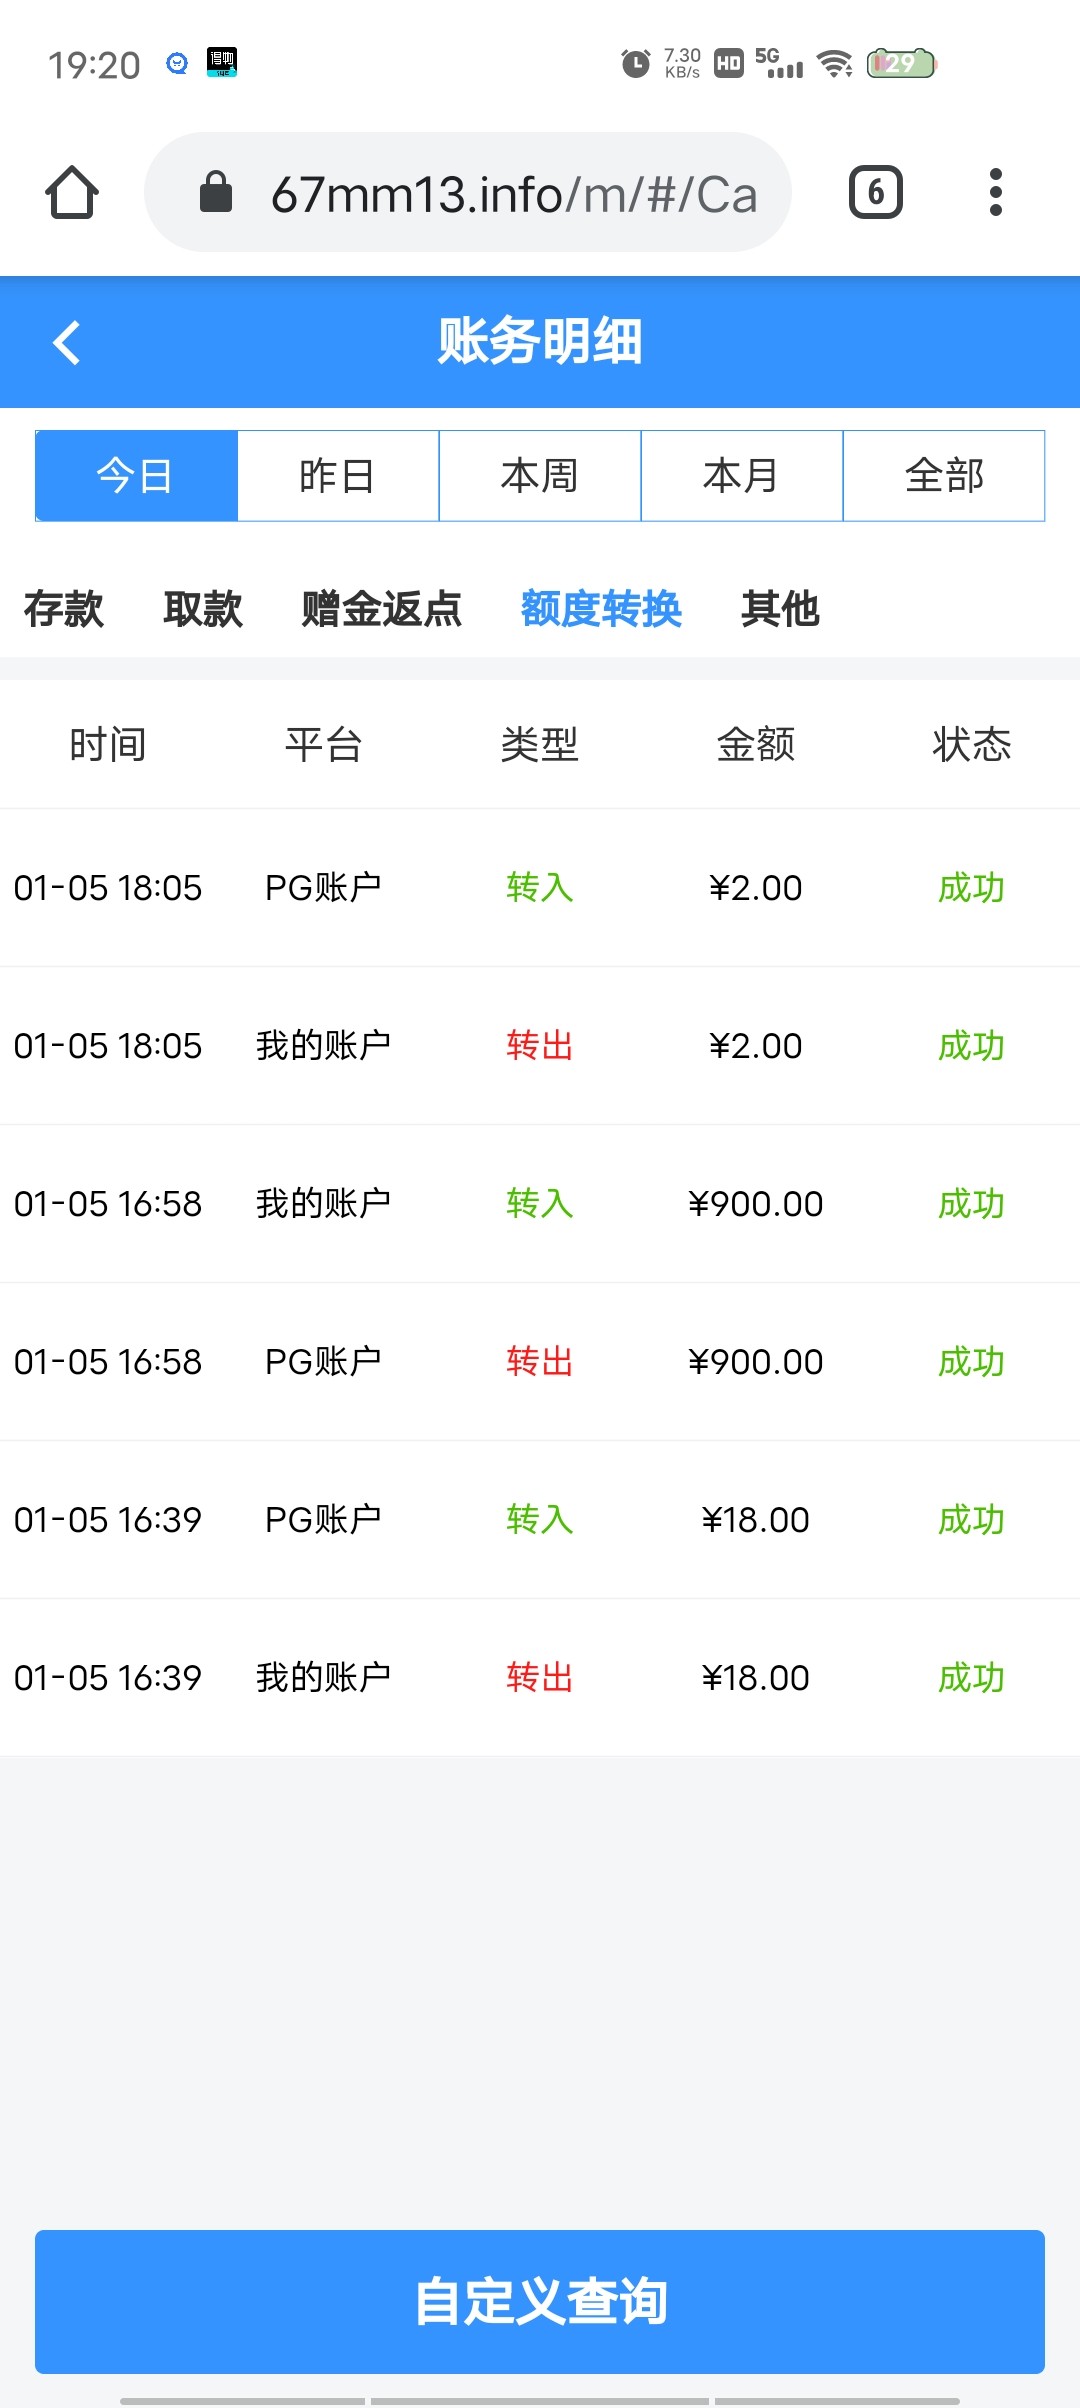
Task: Open the 其他 category
Action: 780,609
